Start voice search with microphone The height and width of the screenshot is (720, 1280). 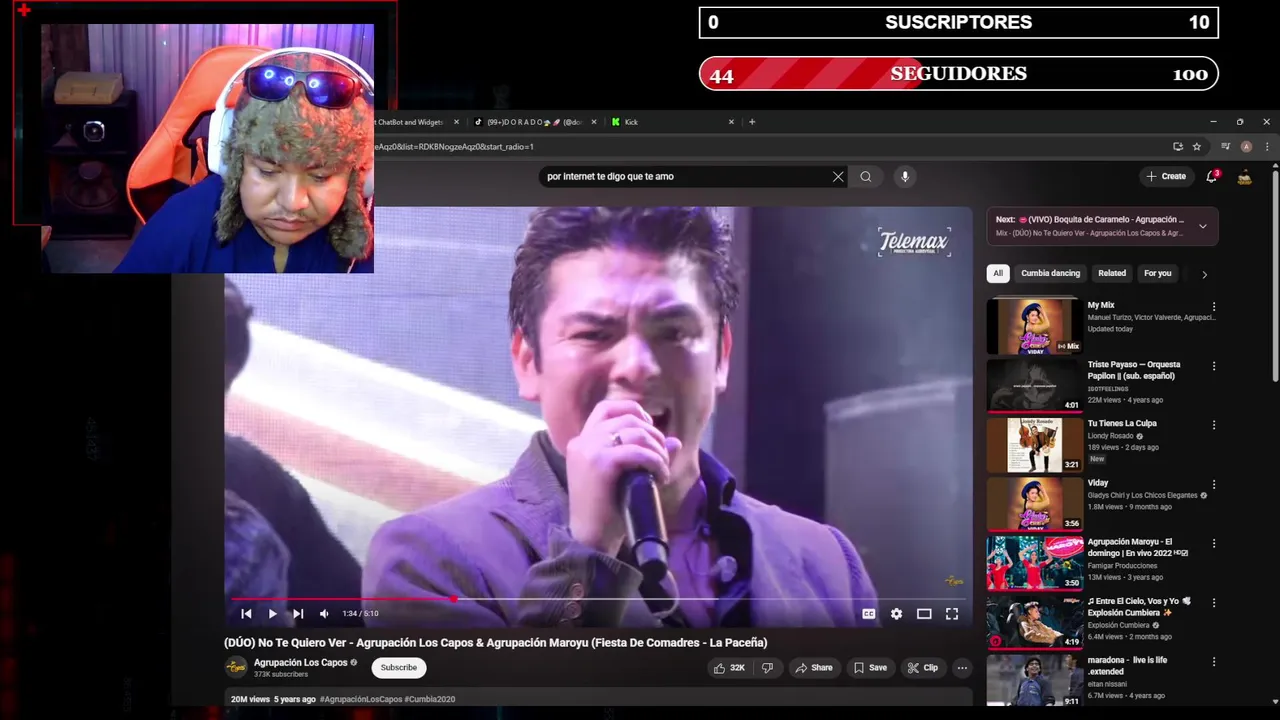(x=905, y=177)
